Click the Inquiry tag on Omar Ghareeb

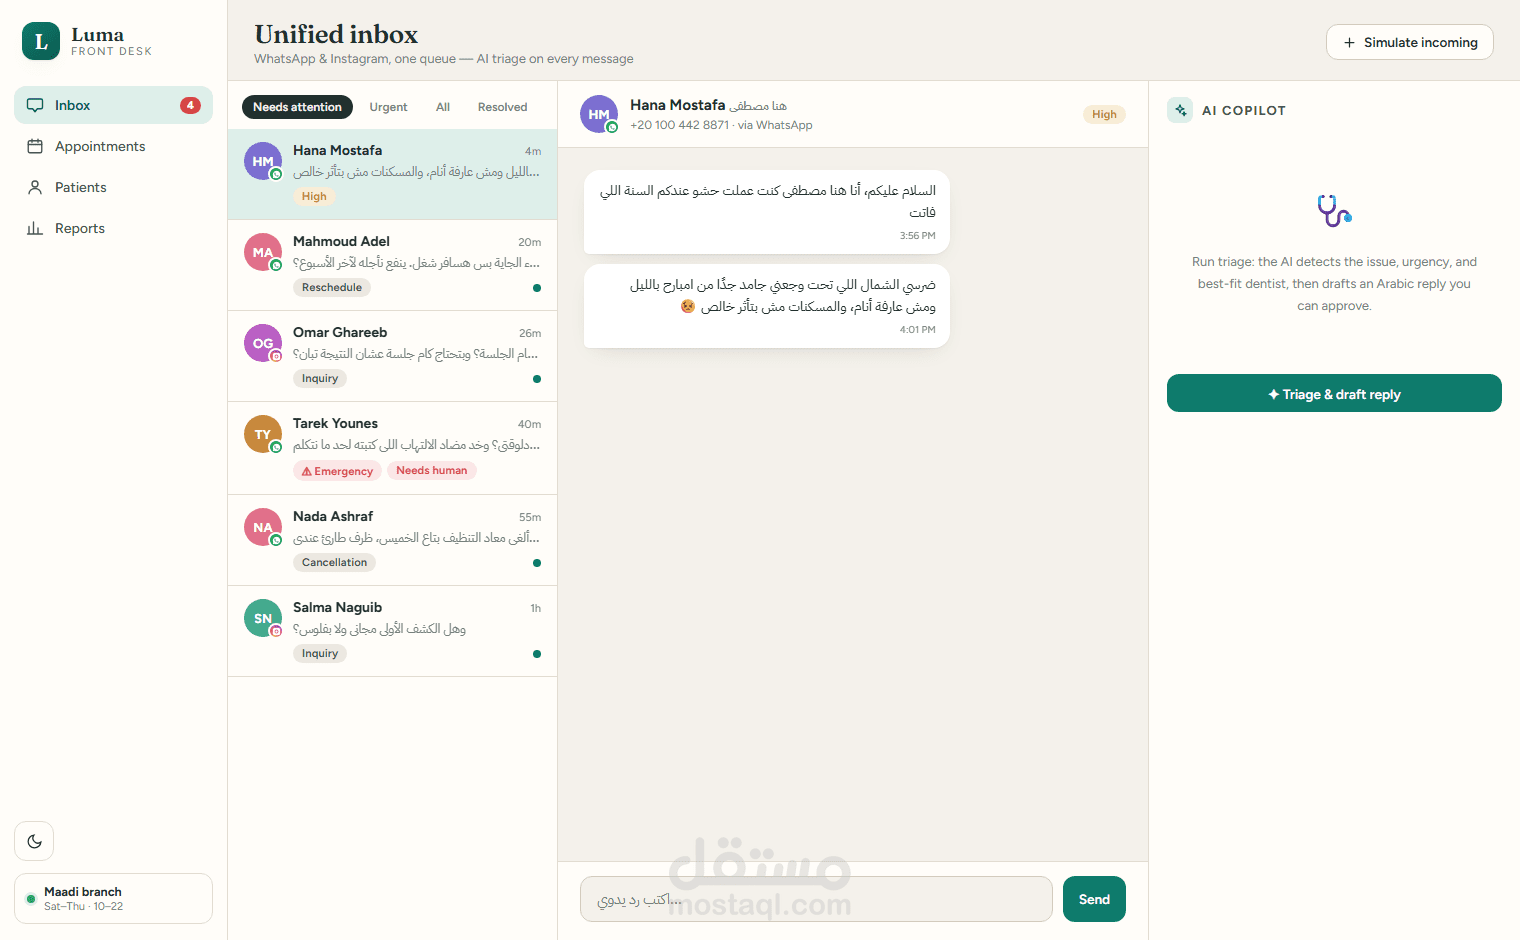point(320,378)
